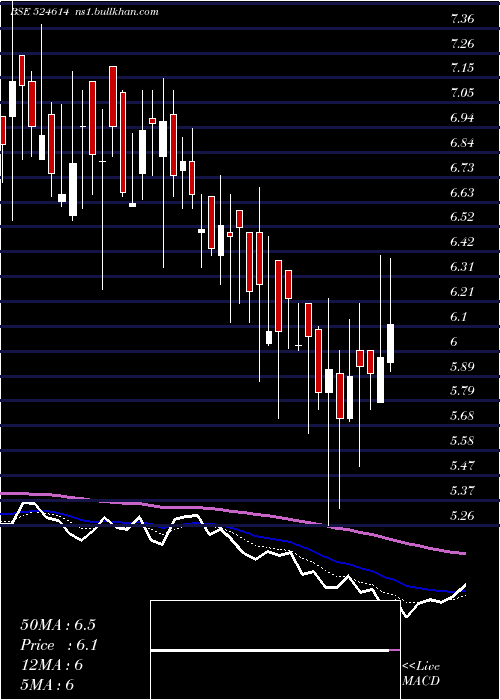Click the 7.26 price axis label
The image size is (500, 700).
(462, 44)
